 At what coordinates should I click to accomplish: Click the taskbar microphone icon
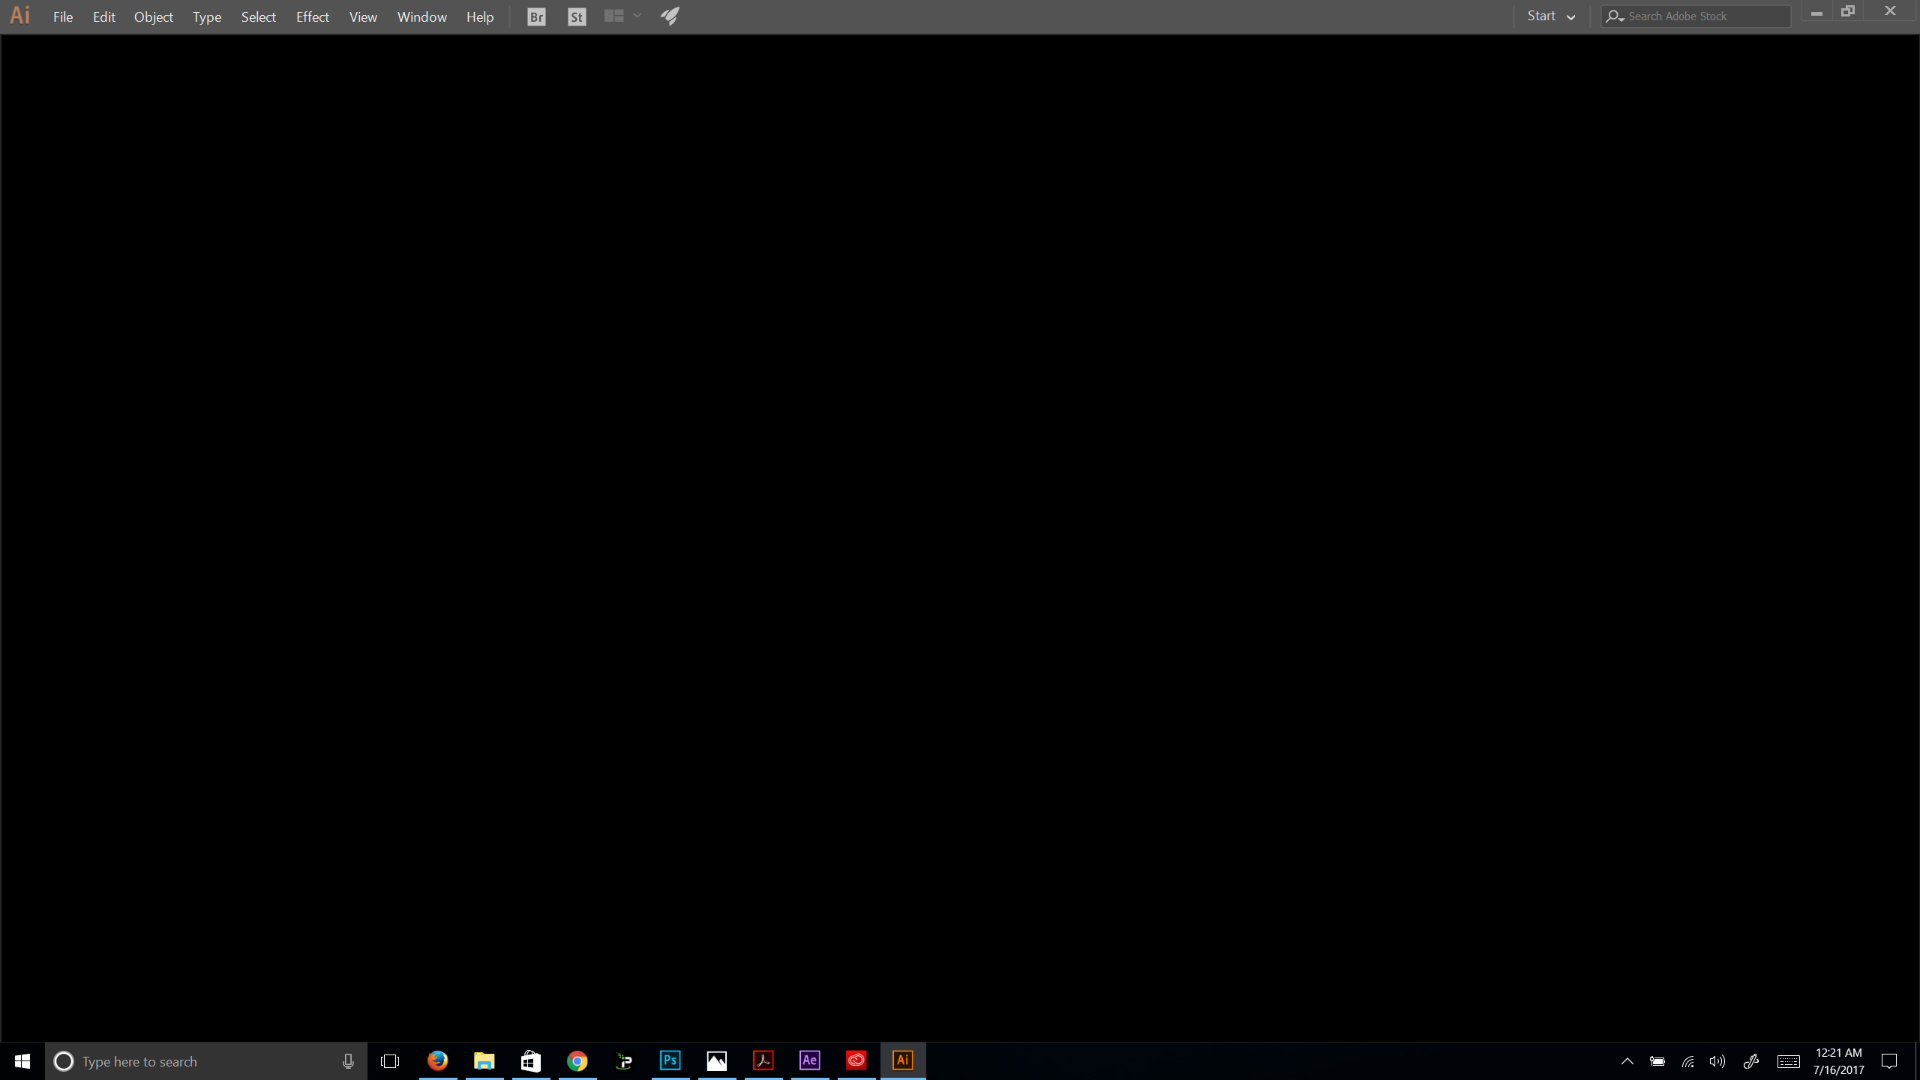(348, 1061)
